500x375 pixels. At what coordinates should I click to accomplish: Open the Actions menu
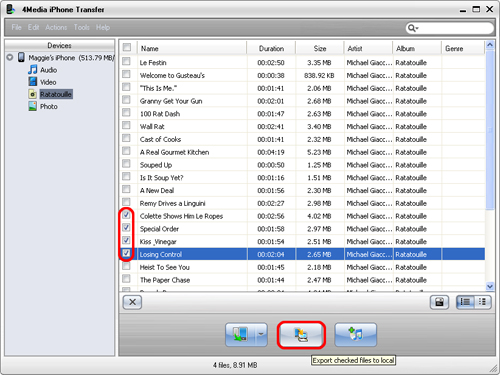[x=56, y=27]
